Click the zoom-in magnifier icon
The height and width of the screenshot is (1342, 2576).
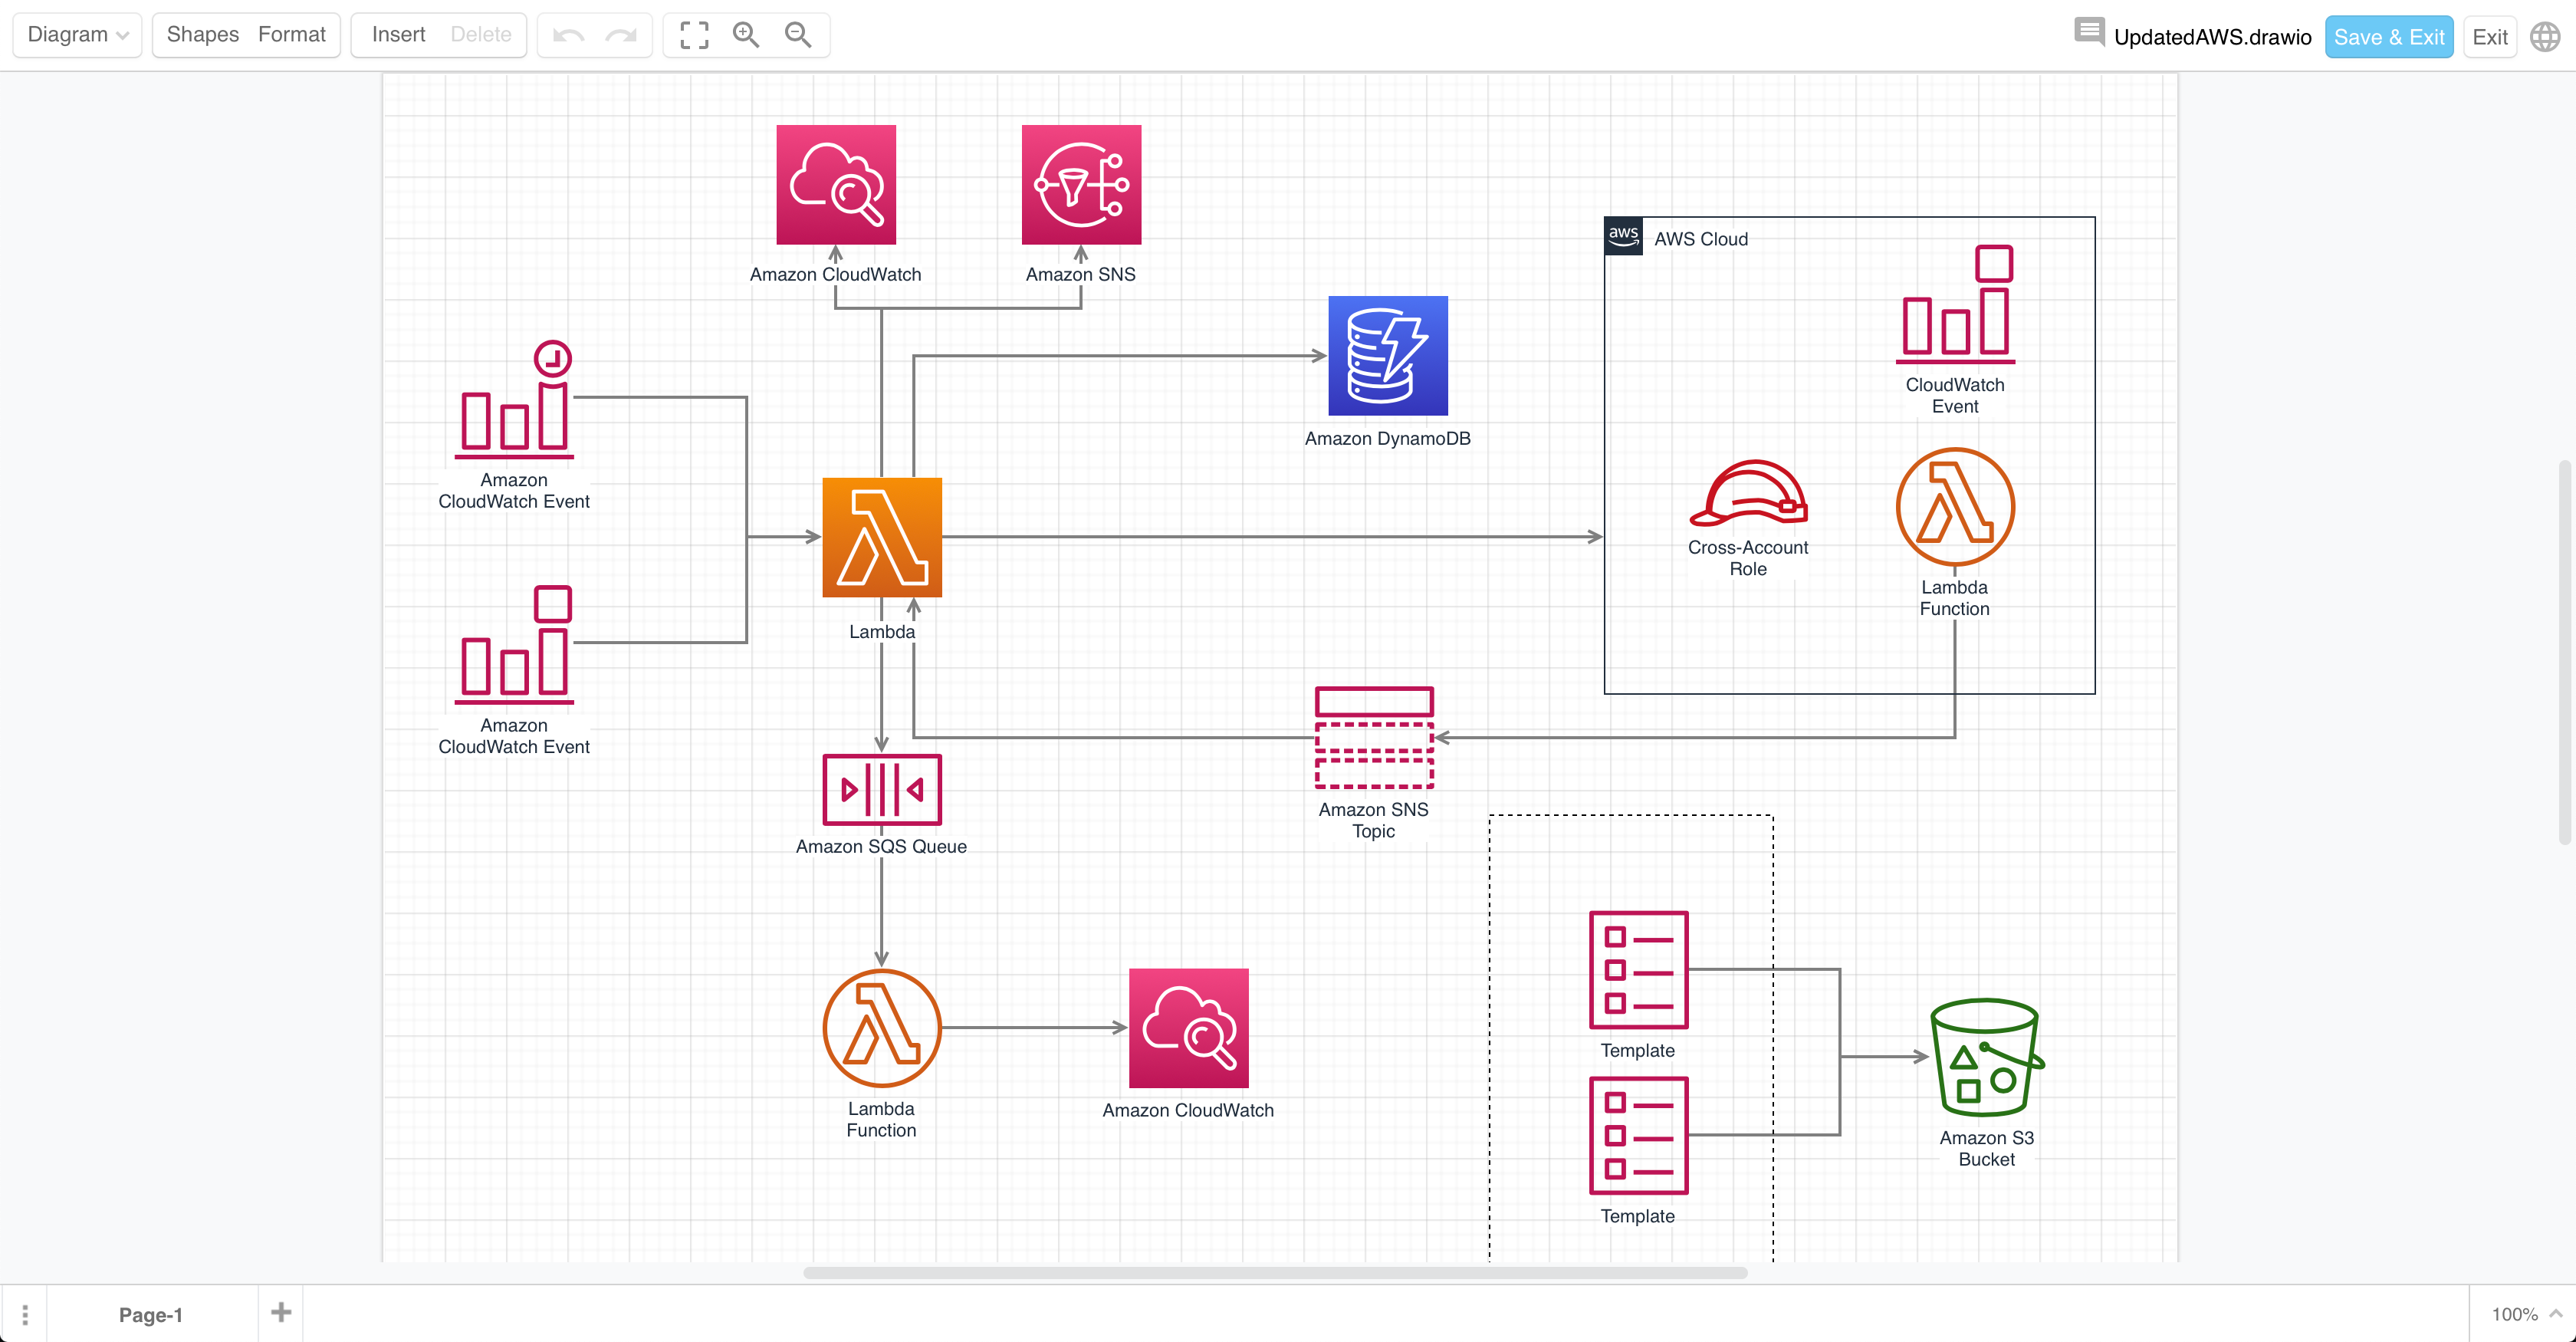pyautogui.click(x=744, y=34)
